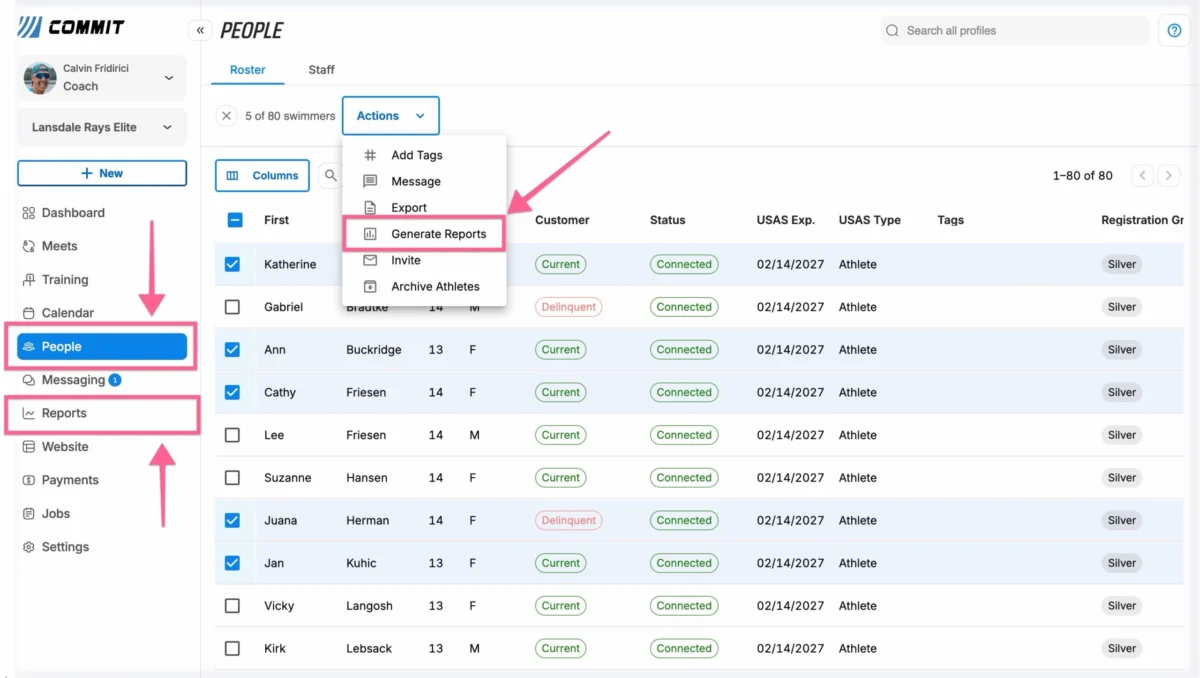
Task: Sort by the Status column header
Action: [x=668, y=220]
